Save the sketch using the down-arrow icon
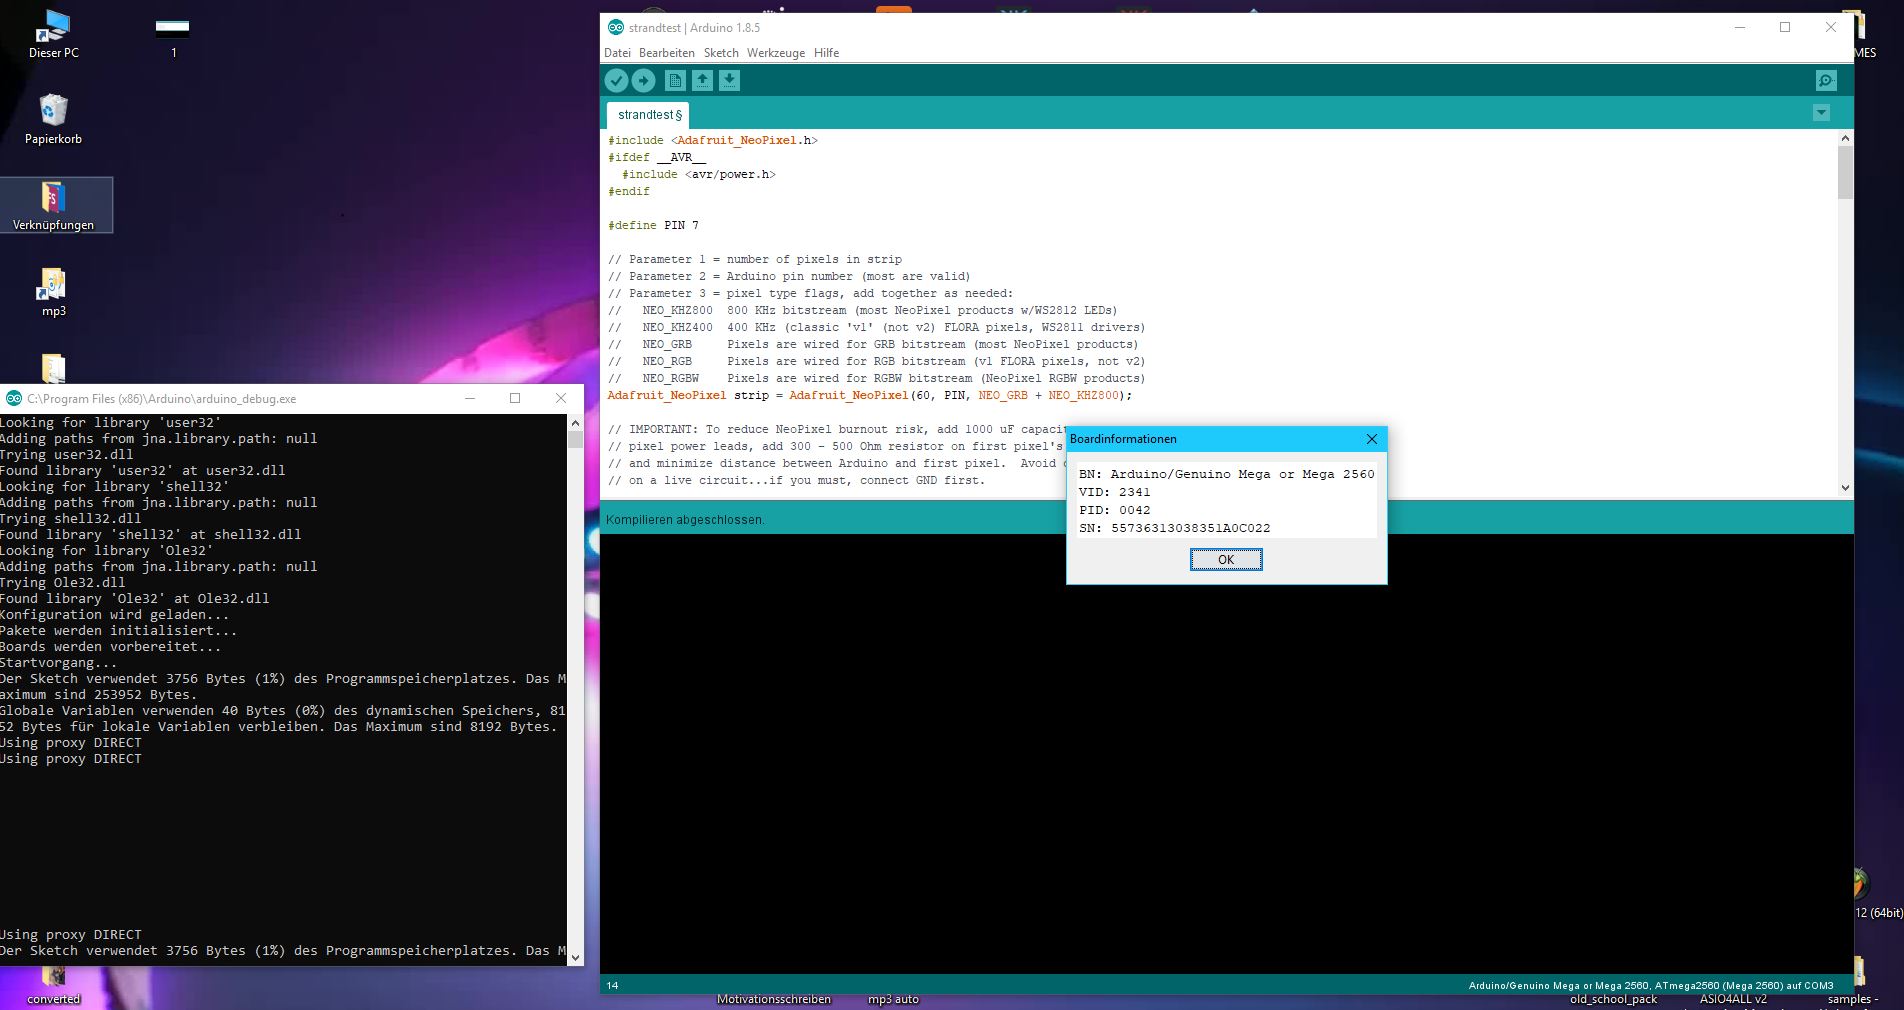The width and height of the screenshot is (1904, 1010). tap(729, 81)
